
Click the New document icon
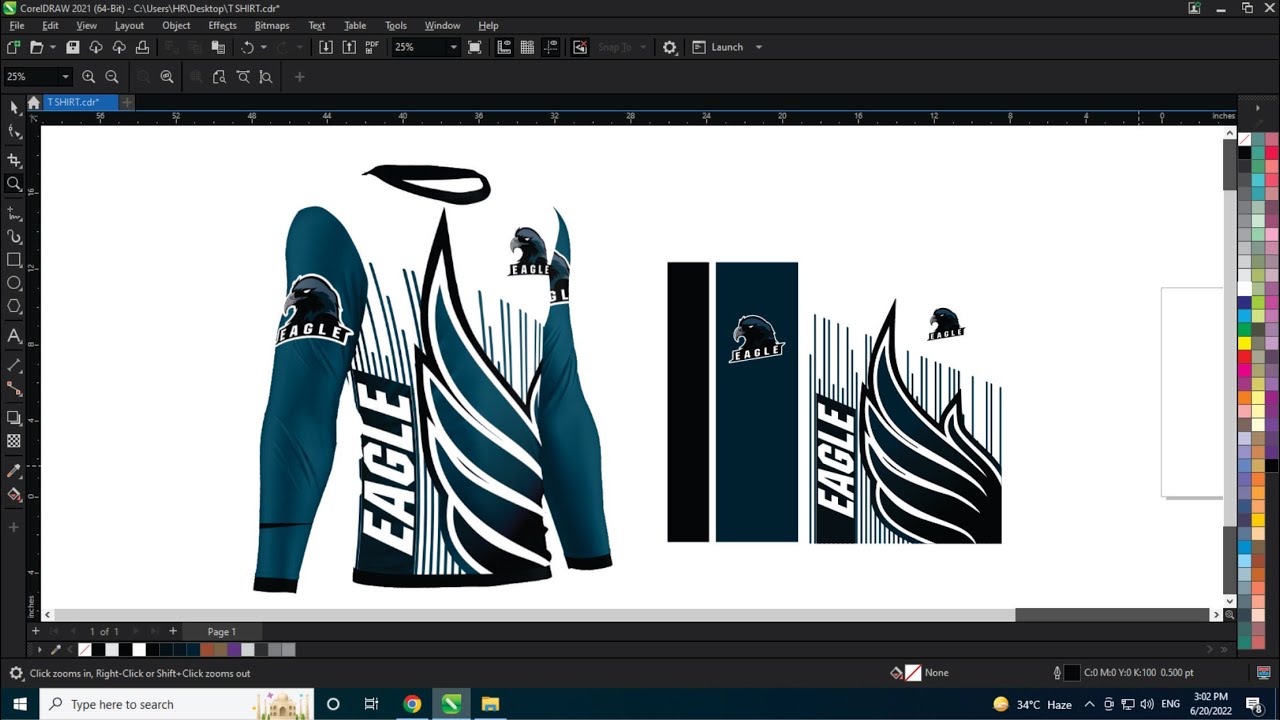tap(13, 47)
